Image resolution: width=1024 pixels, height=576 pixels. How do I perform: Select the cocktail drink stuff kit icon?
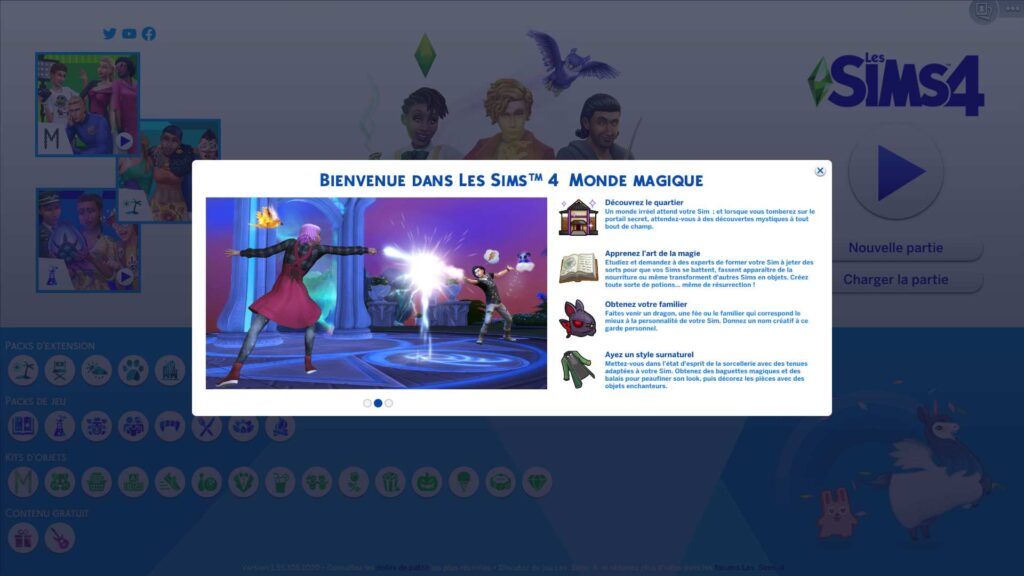click(280, 482)
